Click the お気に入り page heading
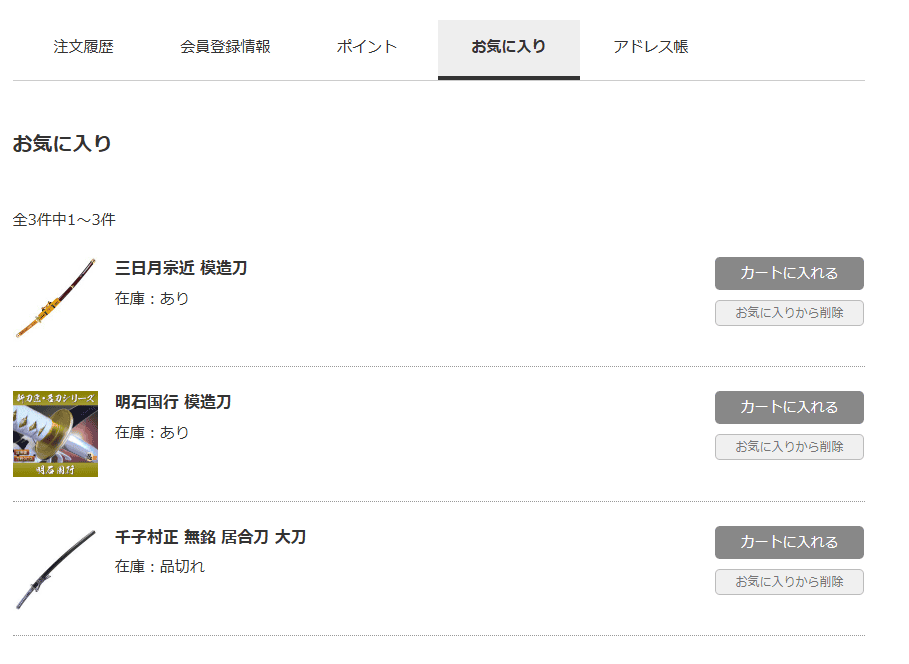This screenshot has width=909, height=664. click(x=62, y=143)
